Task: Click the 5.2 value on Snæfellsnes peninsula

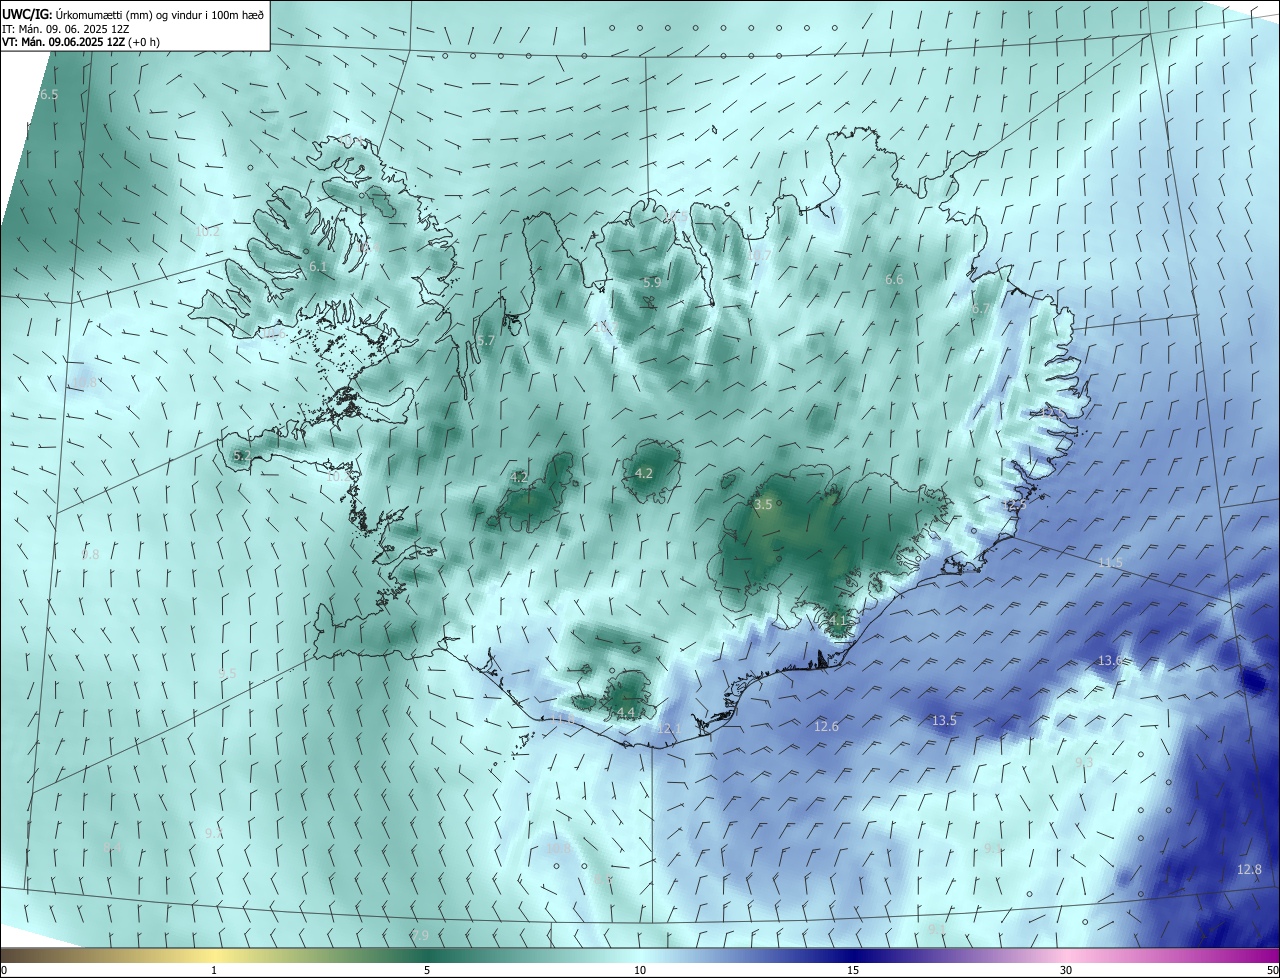Action: click(242, 456)
